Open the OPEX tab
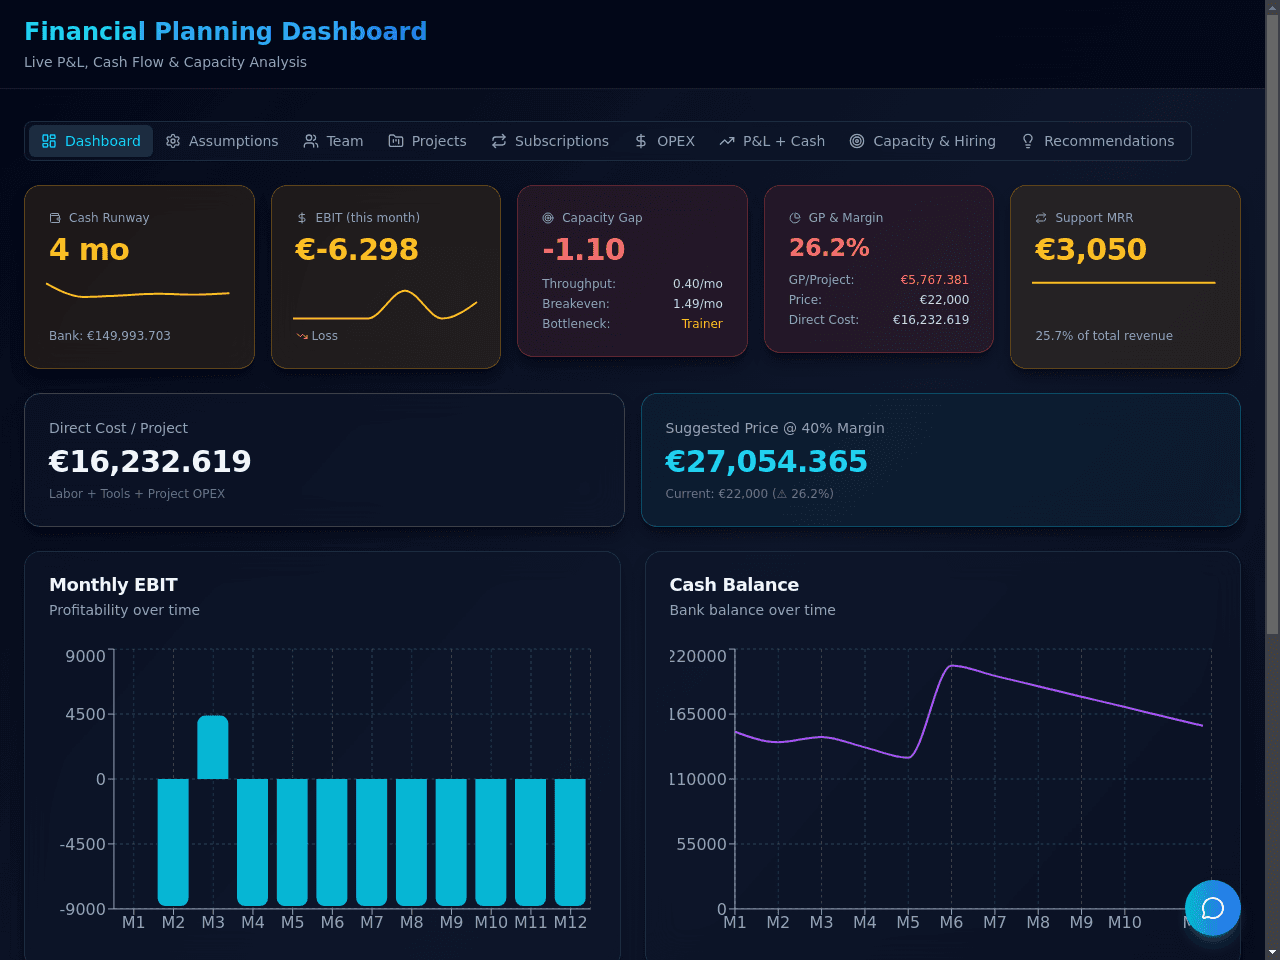1280x960 pixels. pyautogui.click(x=664, y=141)
